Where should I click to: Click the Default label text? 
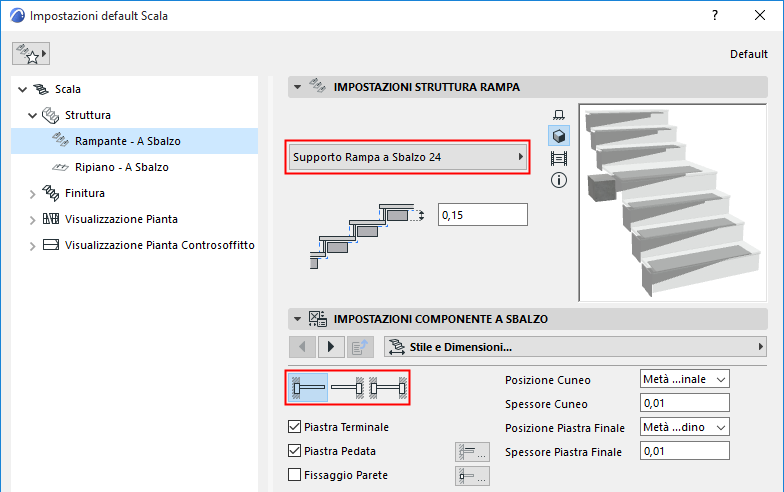click(x=748, y=54)
